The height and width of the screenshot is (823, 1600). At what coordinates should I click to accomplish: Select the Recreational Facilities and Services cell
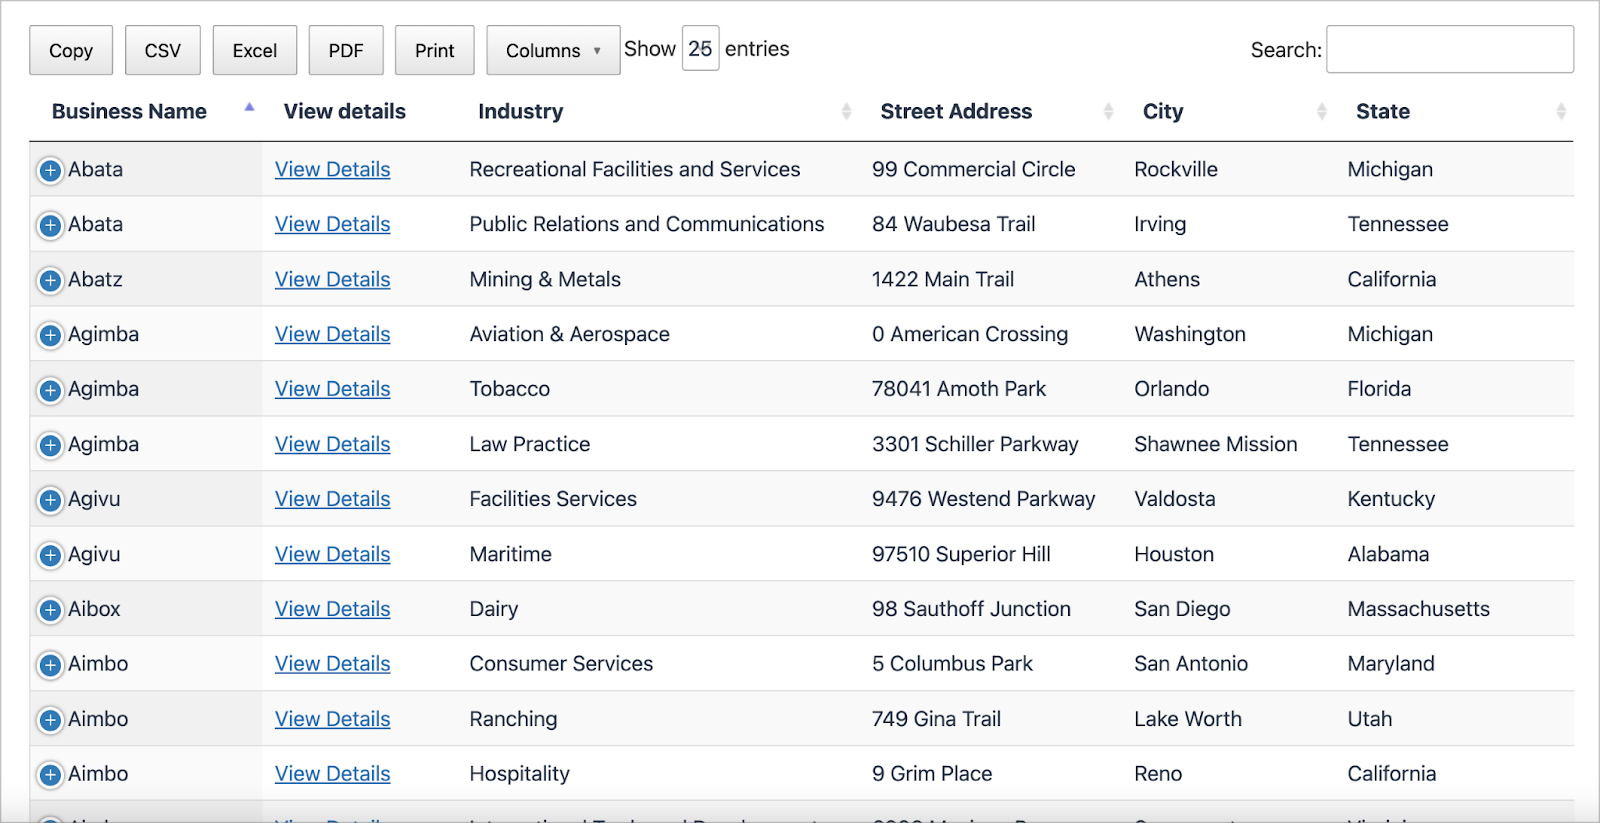tap(635, 169)
